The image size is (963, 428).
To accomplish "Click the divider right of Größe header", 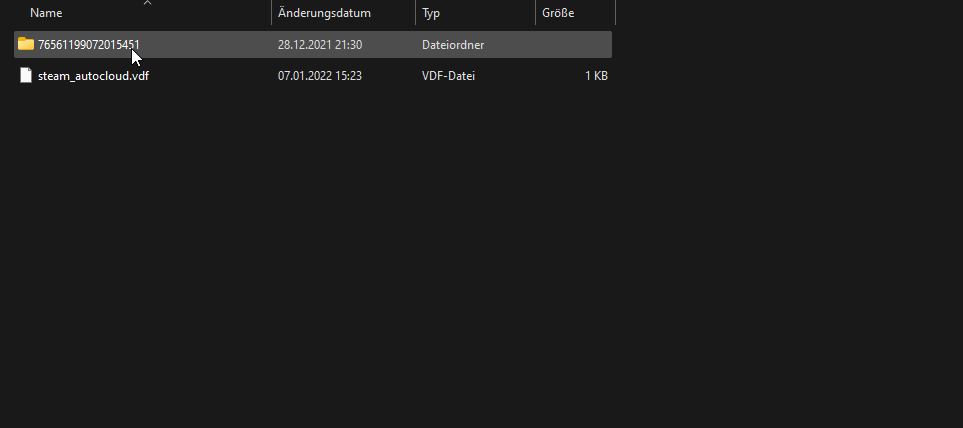I will tap(615, 12).
